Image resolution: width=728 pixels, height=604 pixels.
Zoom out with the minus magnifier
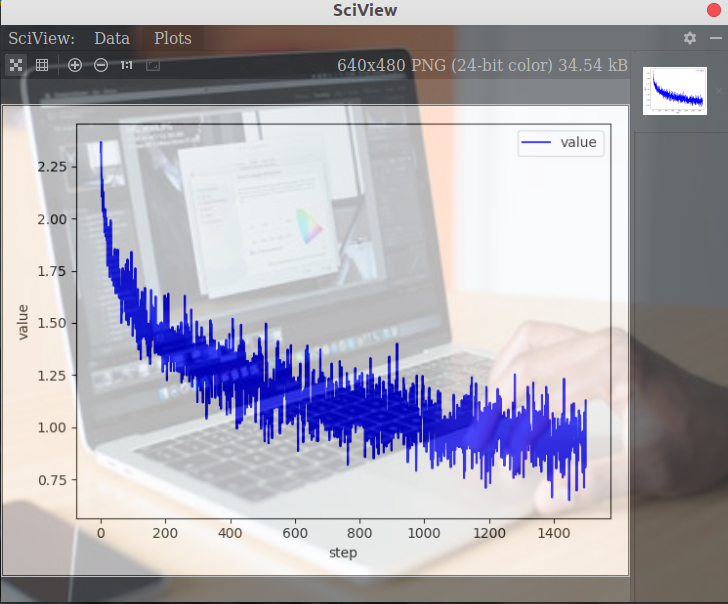101,65
